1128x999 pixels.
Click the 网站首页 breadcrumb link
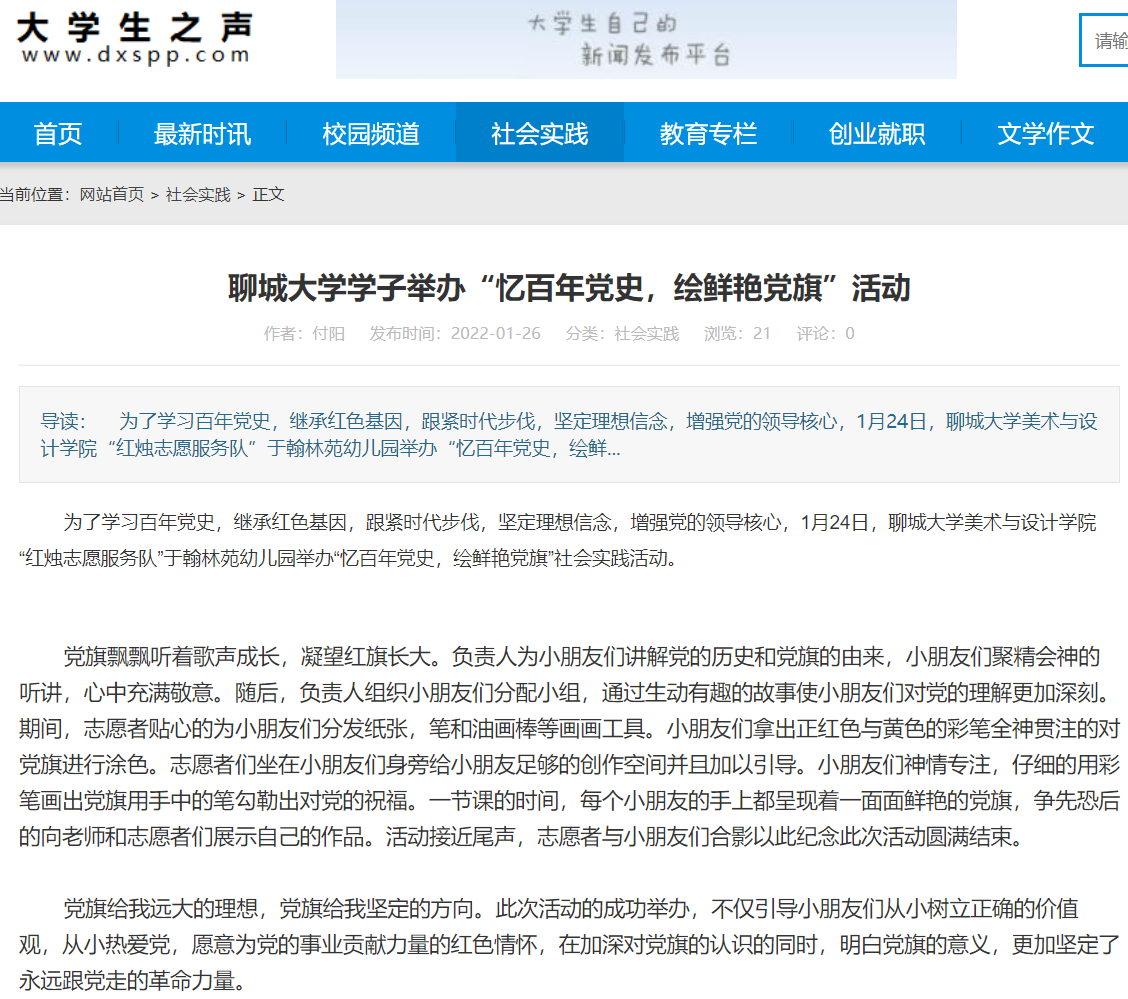[x=112, y=195]
